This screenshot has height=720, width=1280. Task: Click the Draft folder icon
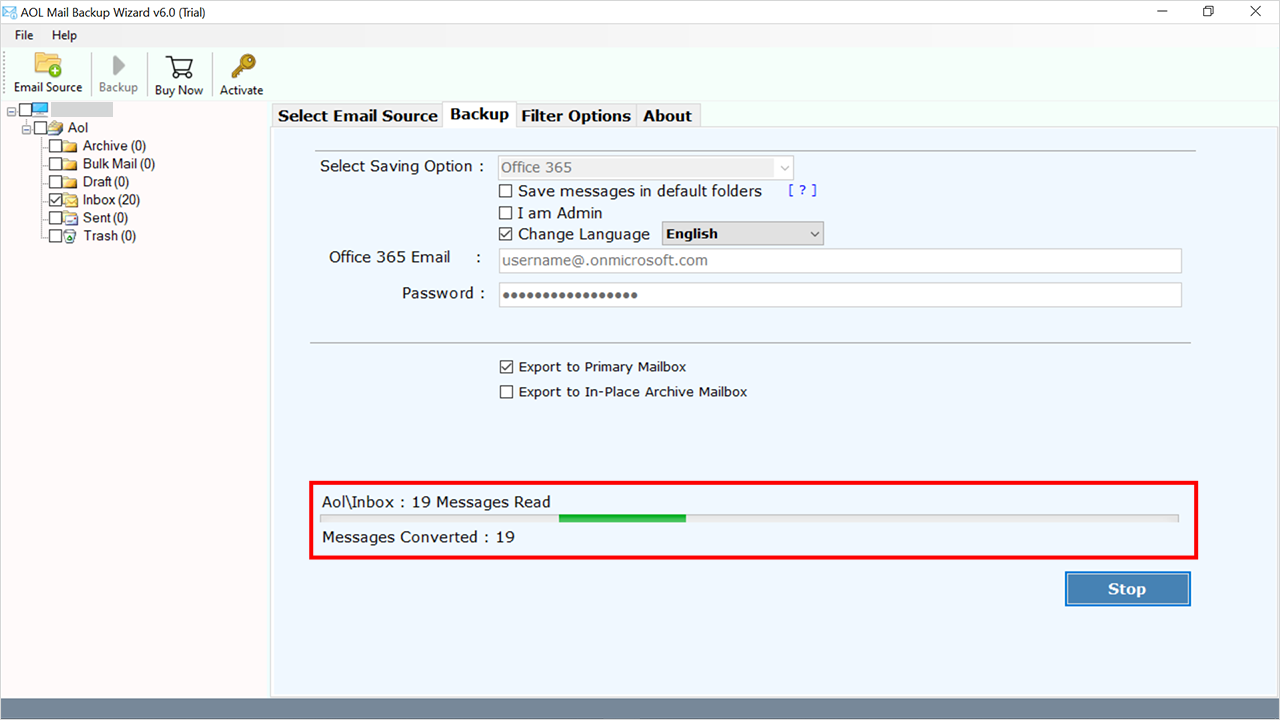coord(70,182)
